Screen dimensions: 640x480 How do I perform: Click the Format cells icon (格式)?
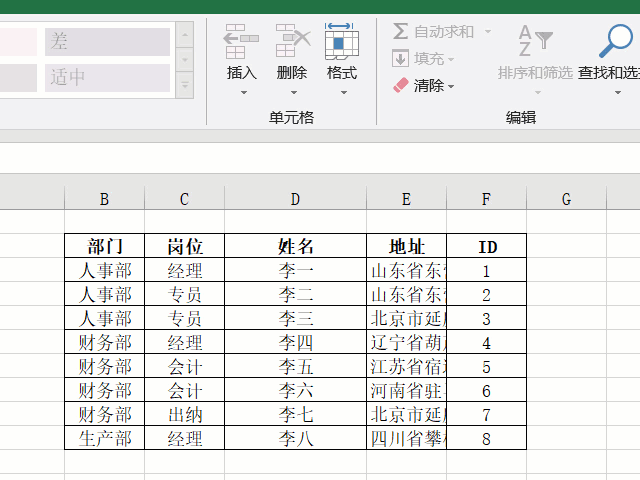[342, 41]
